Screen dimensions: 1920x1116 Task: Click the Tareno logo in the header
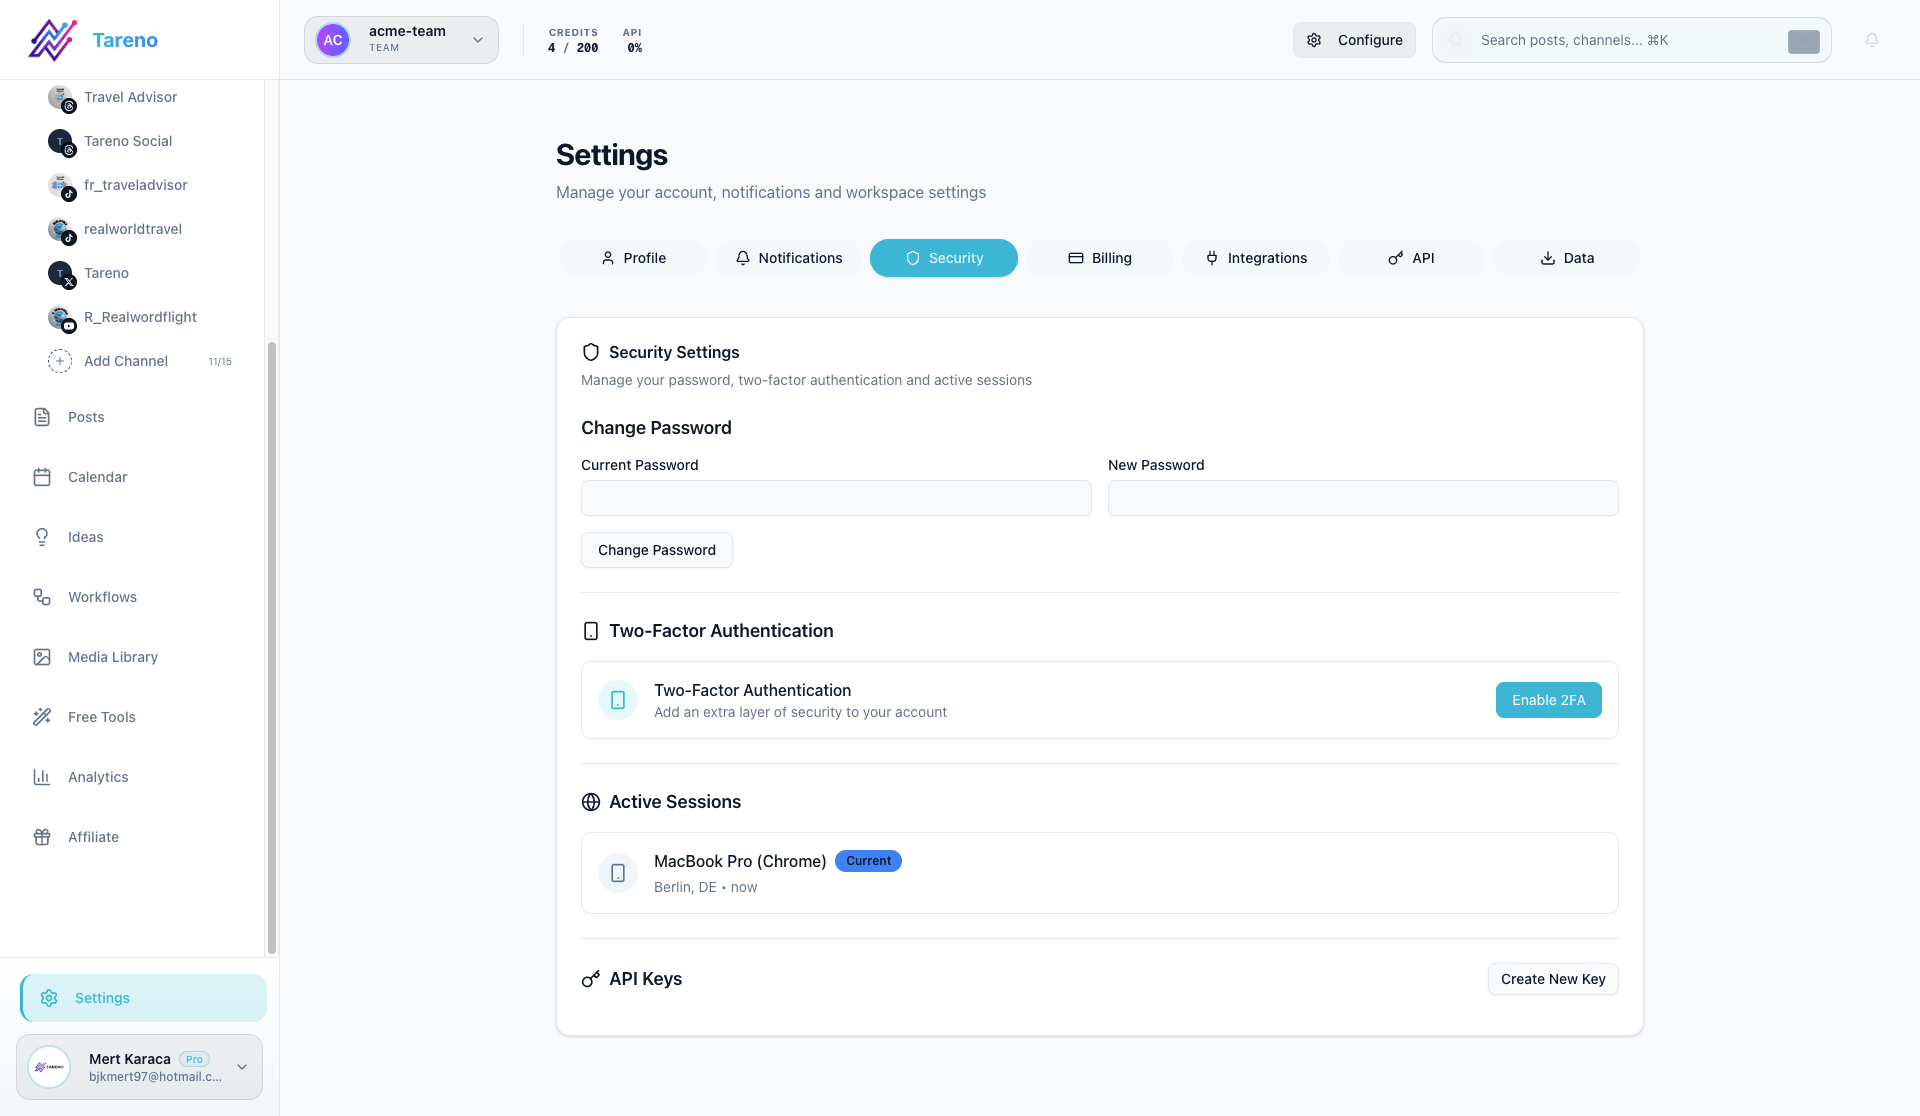point(53,40)
